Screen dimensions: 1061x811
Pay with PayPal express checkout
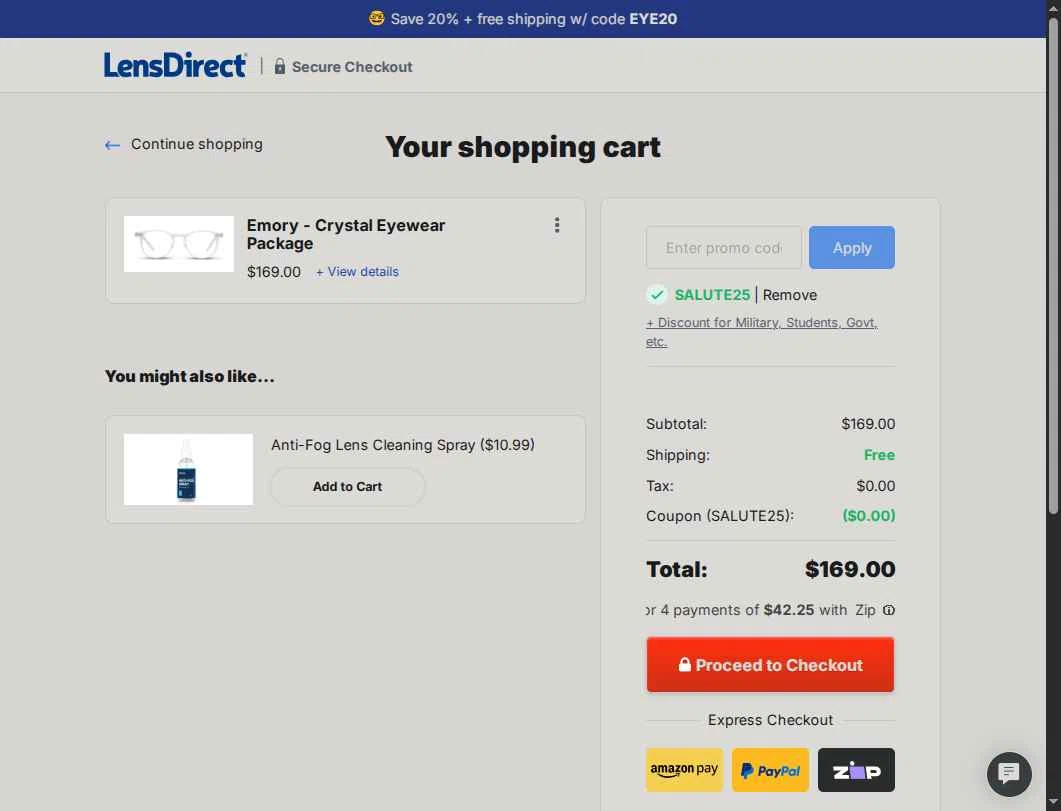coord(770,770)
